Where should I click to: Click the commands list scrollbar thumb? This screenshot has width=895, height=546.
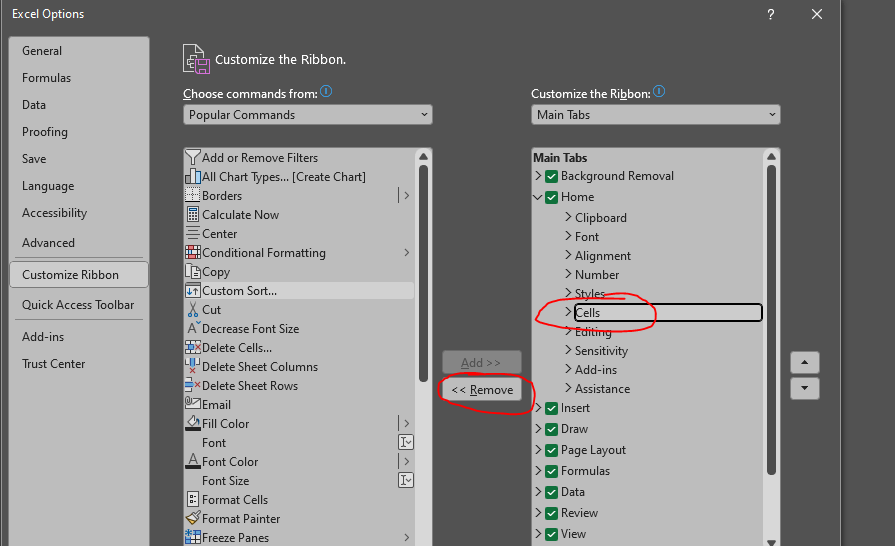423,273
